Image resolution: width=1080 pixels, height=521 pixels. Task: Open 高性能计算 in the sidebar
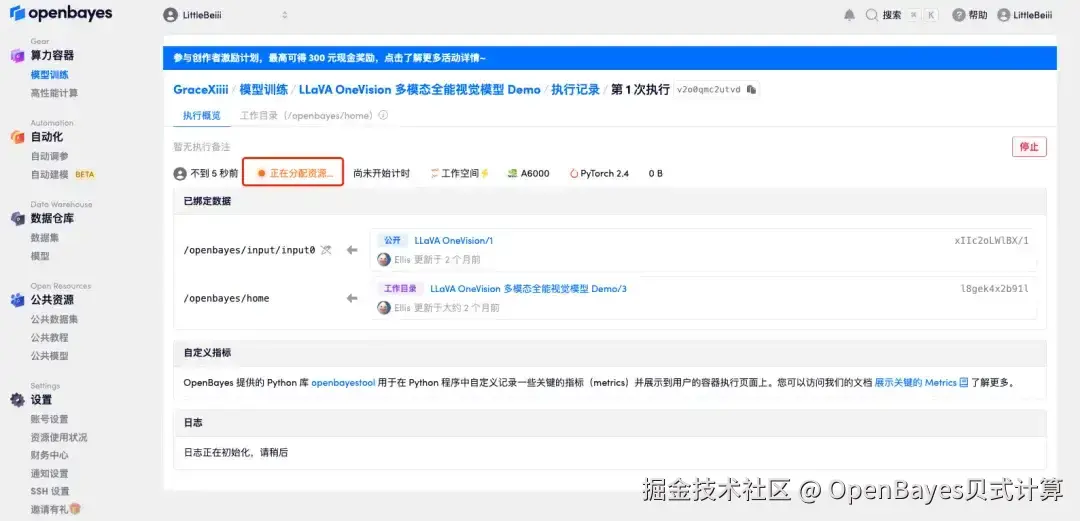pos(54,93)
